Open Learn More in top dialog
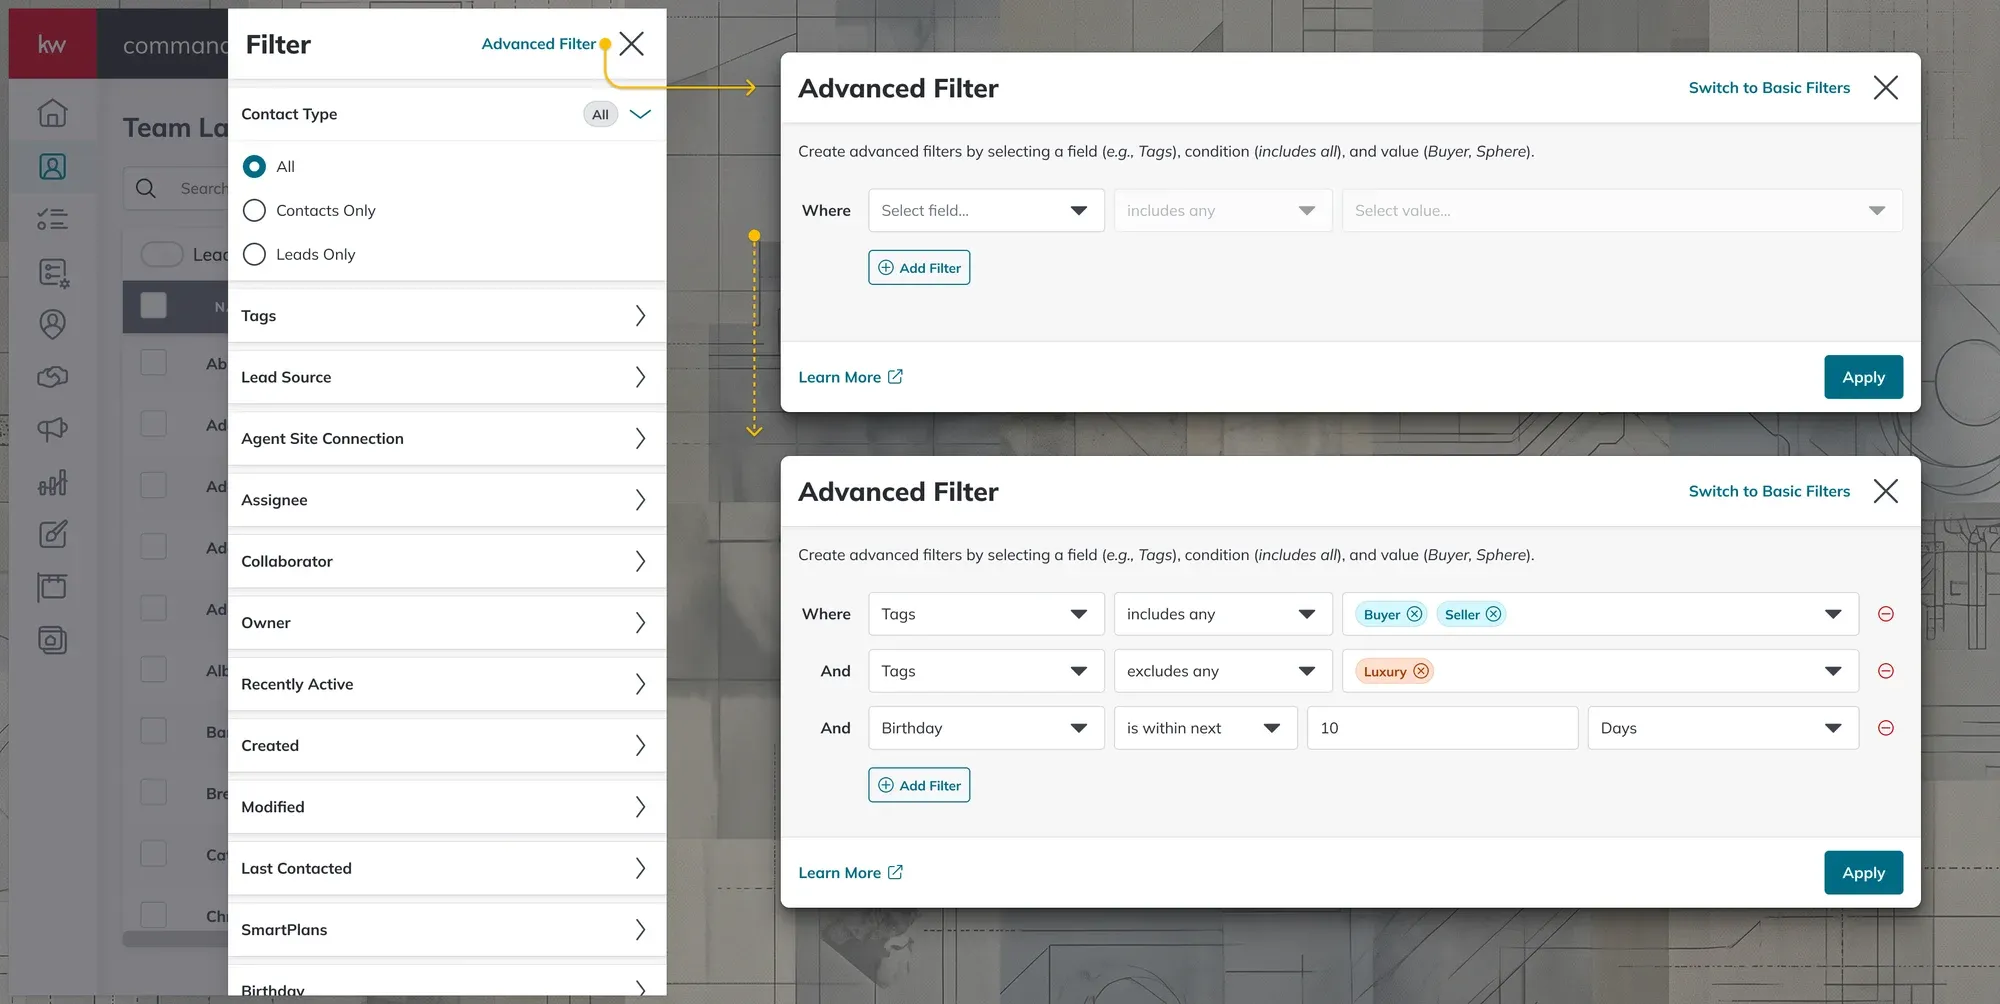This screenshot has height=1004, width=2000. tap(850, 377)
